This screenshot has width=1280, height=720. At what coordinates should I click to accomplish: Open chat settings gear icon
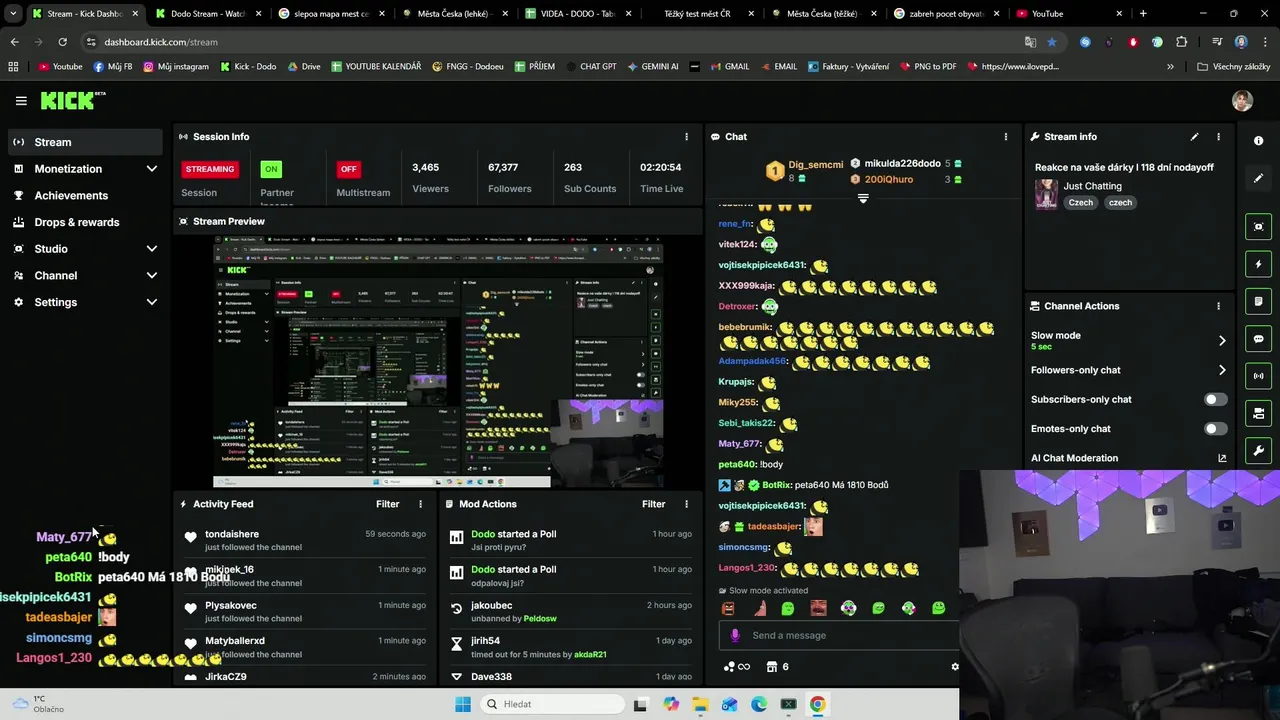pyautogui.click(x=955, y=667)
